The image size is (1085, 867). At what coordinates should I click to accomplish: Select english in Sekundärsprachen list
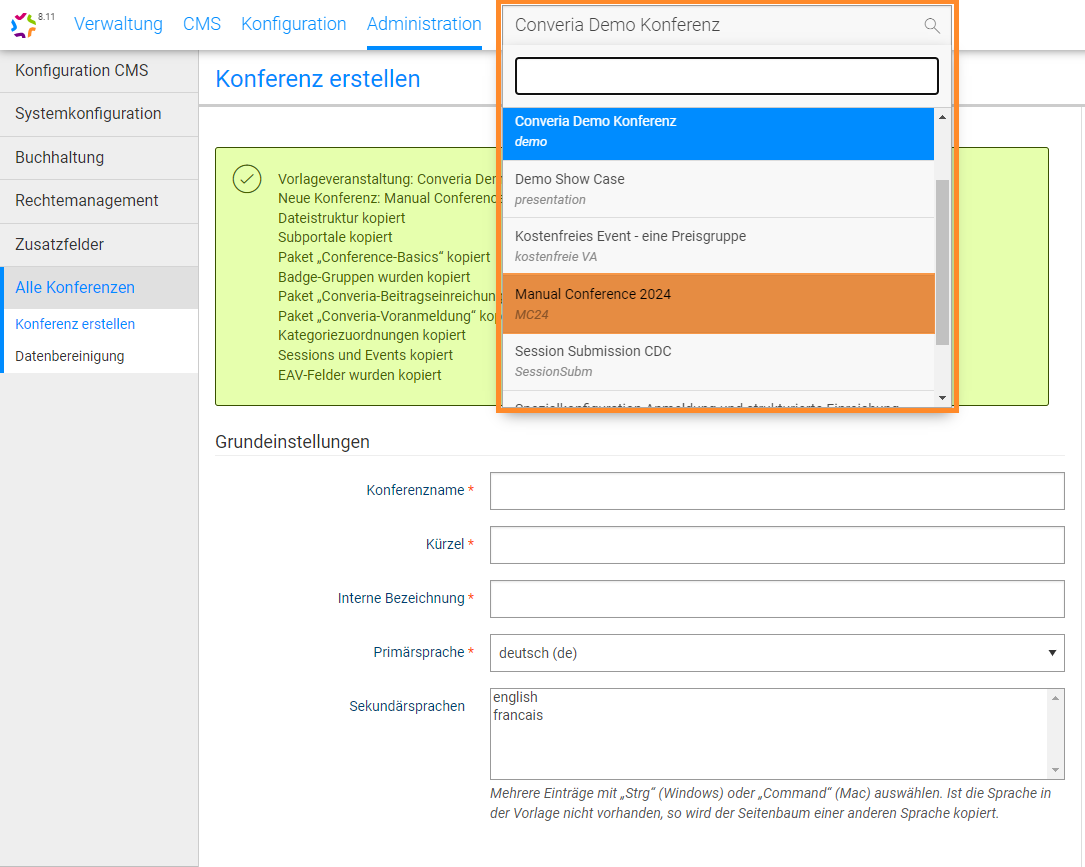tap(516, 697)
